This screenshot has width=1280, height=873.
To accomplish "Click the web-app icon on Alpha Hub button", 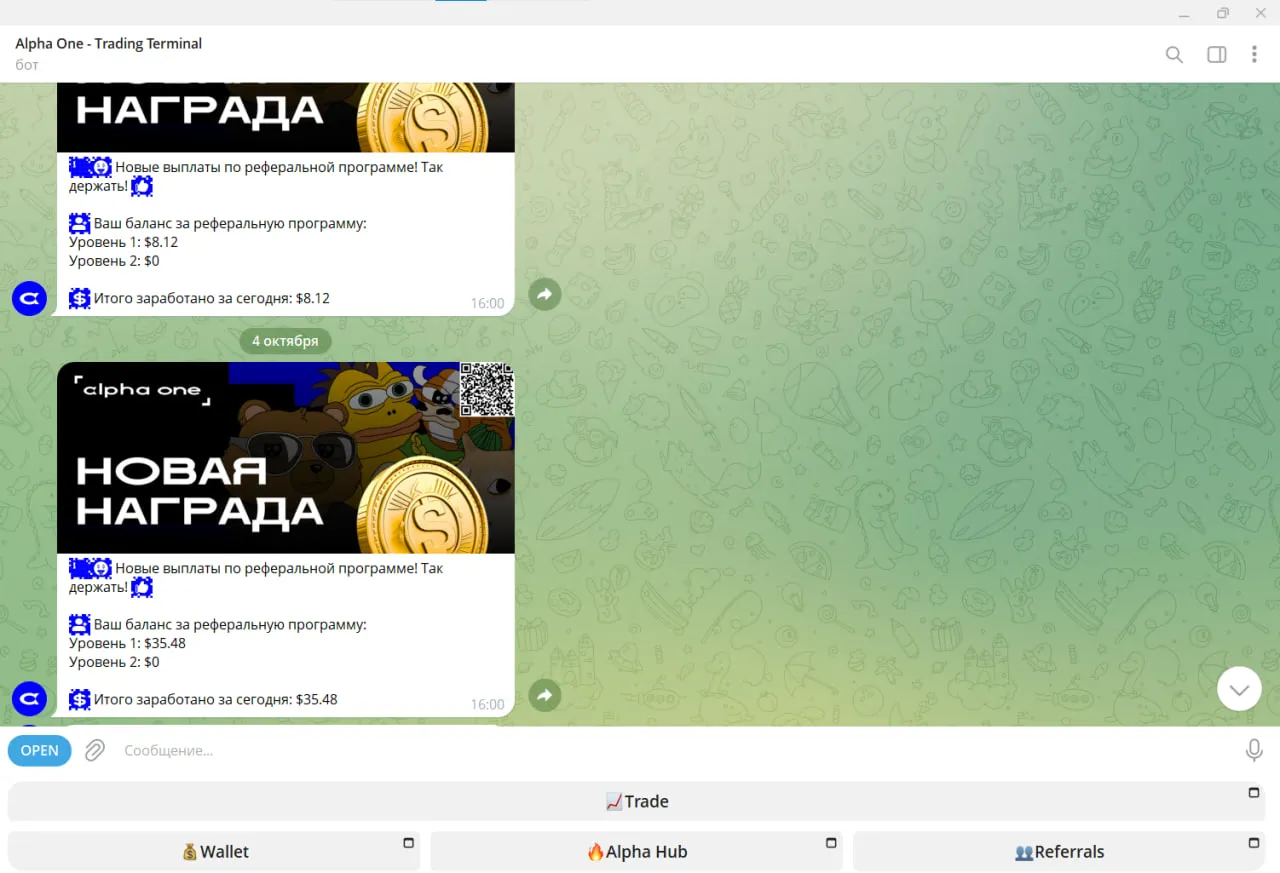I will click(x=831, y=843).
